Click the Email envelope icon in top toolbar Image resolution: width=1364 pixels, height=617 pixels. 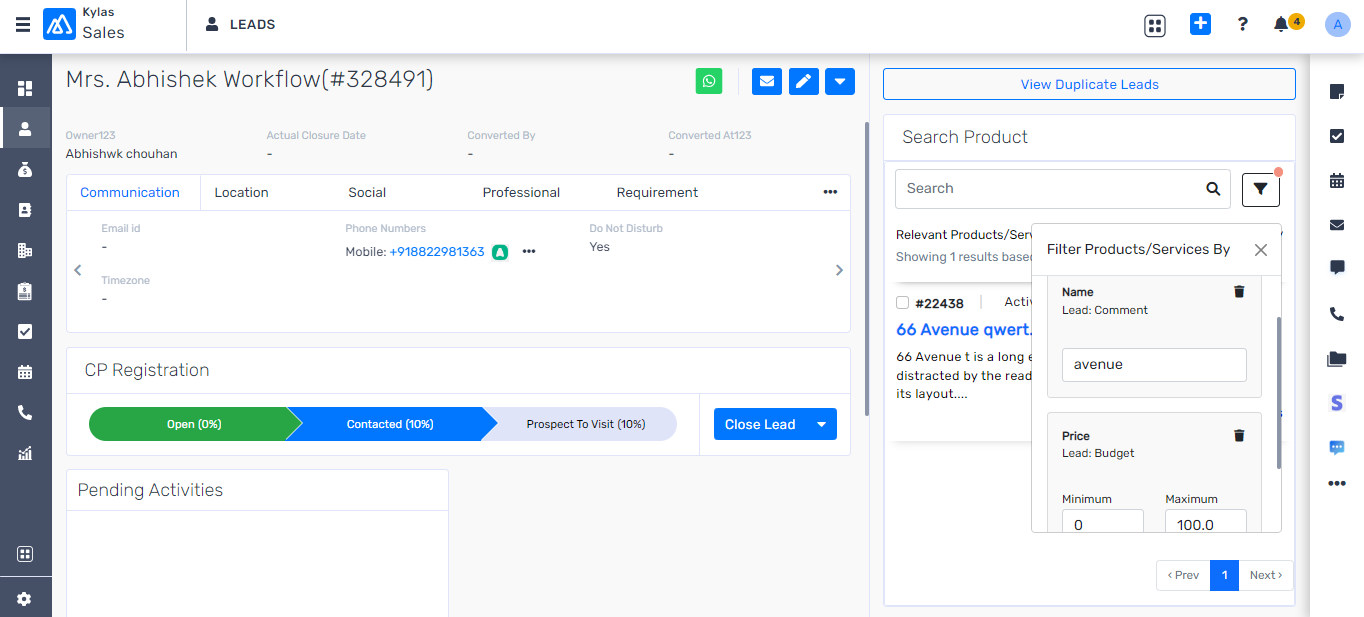tap(766, 81)
